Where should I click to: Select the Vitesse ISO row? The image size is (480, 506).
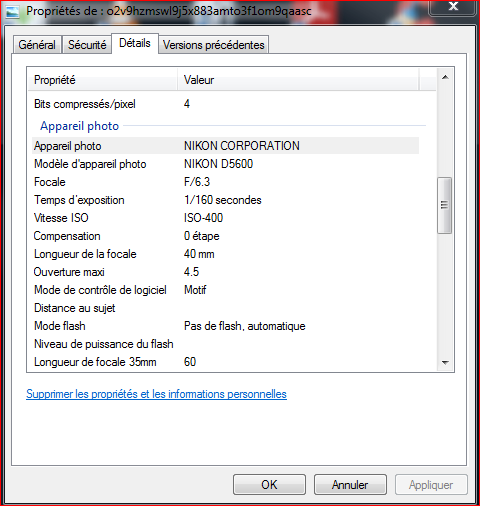tap(226, 218)
